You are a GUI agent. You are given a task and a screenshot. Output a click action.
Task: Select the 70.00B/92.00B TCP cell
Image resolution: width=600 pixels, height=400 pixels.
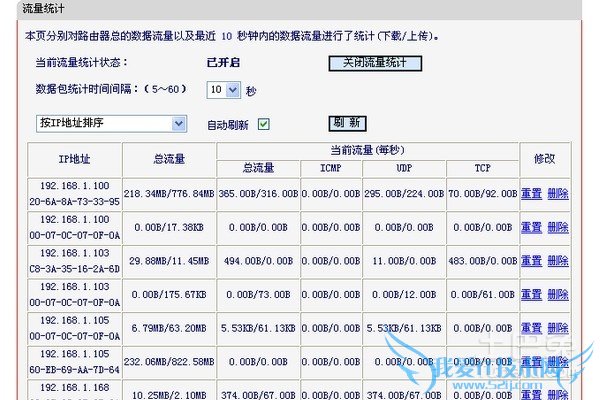tap(483, 194)
